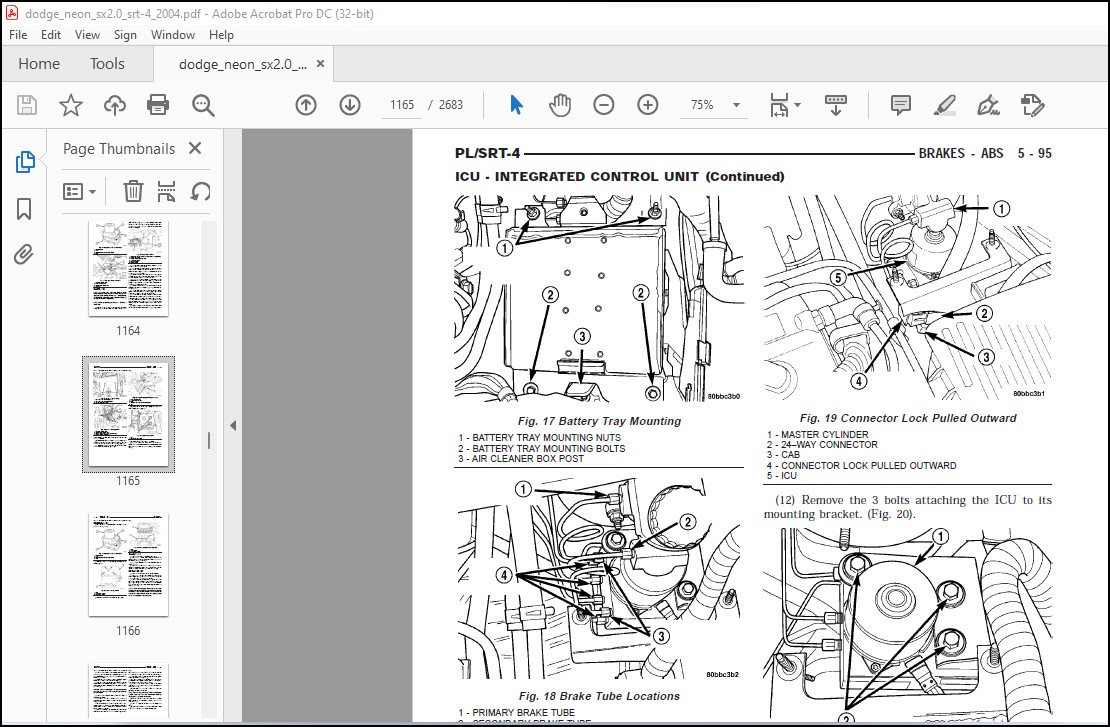
Task: Close the Page Thumbnails panel
Action: tap(195, 148)
